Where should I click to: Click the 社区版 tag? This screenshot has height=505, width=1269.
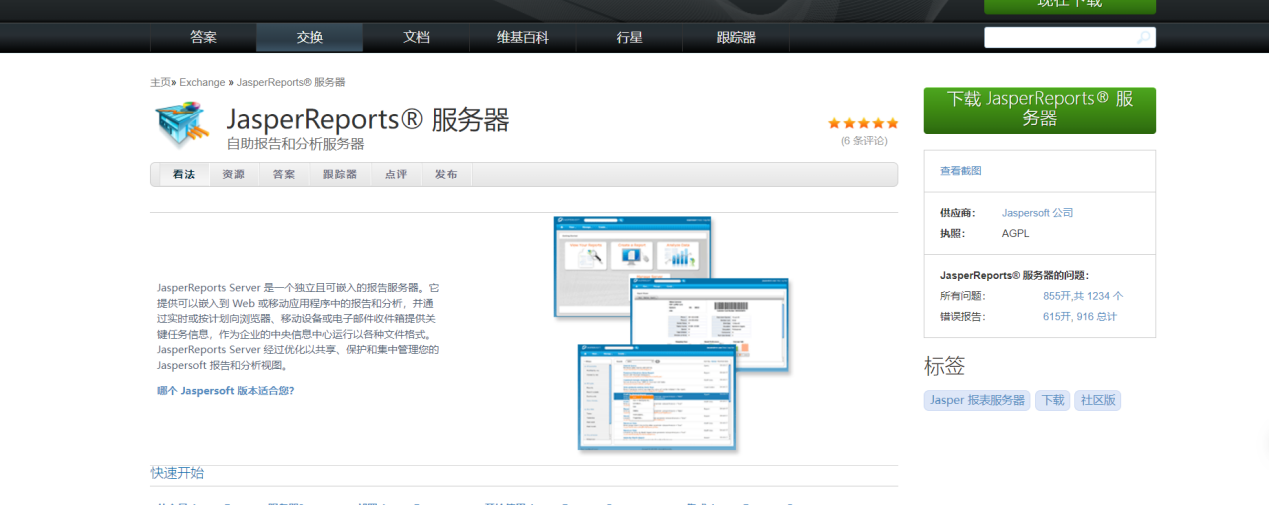point(1098,400)
